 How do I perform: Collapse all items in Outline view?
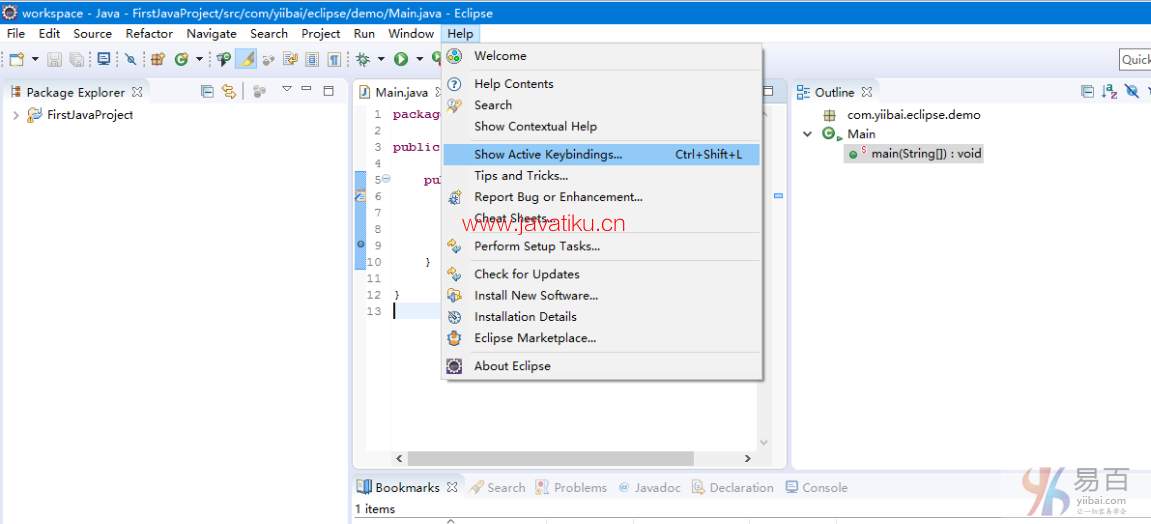(x=1087, y=92)
